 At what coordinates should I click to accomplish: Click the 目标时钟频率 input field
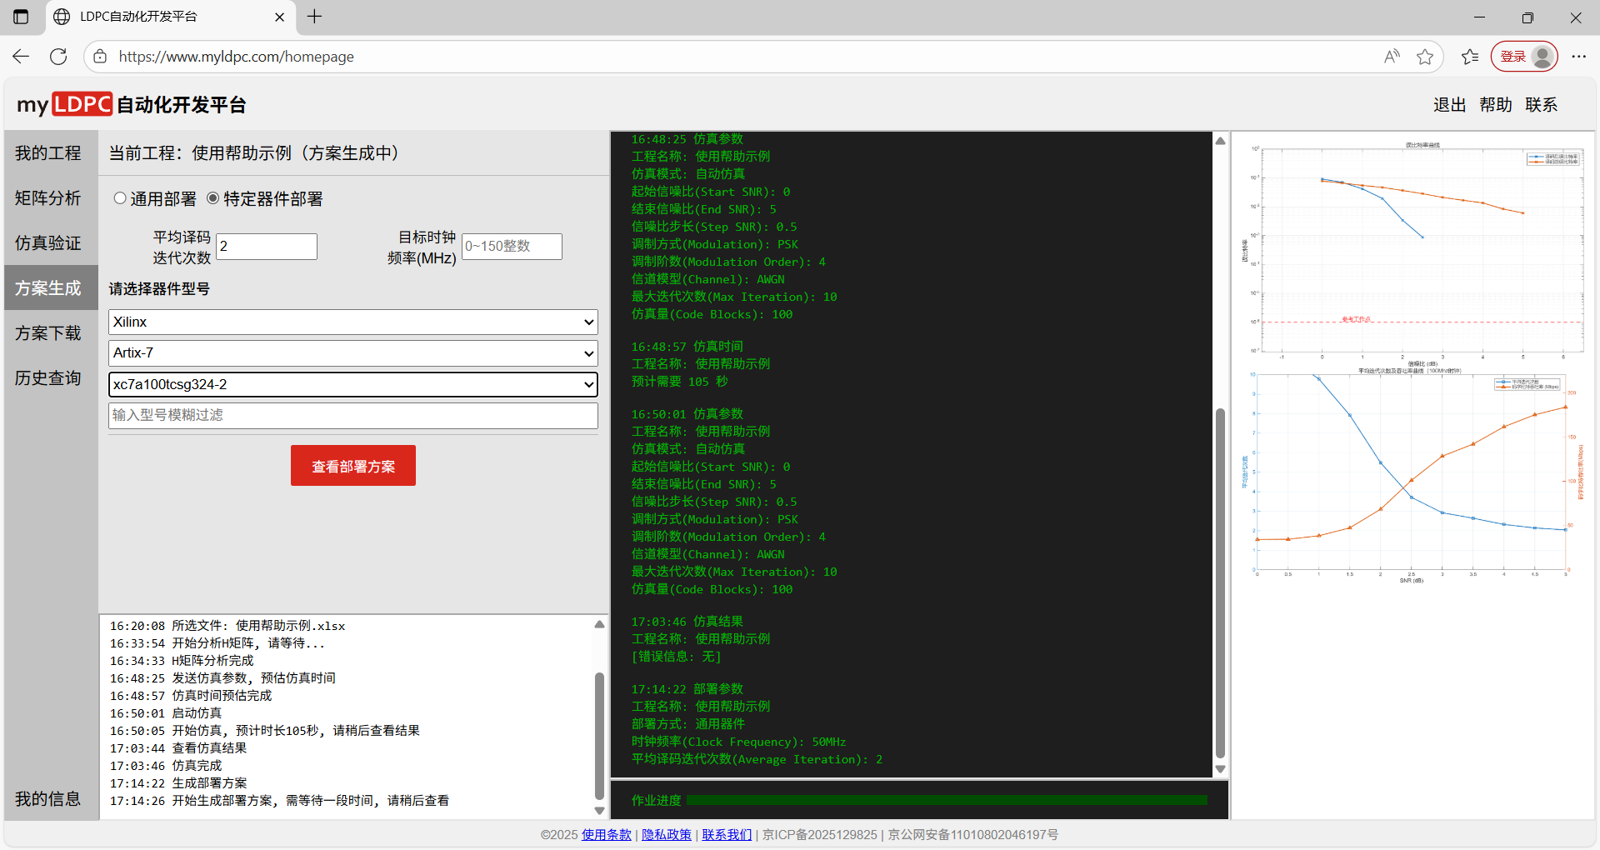[x=511, y=246]
